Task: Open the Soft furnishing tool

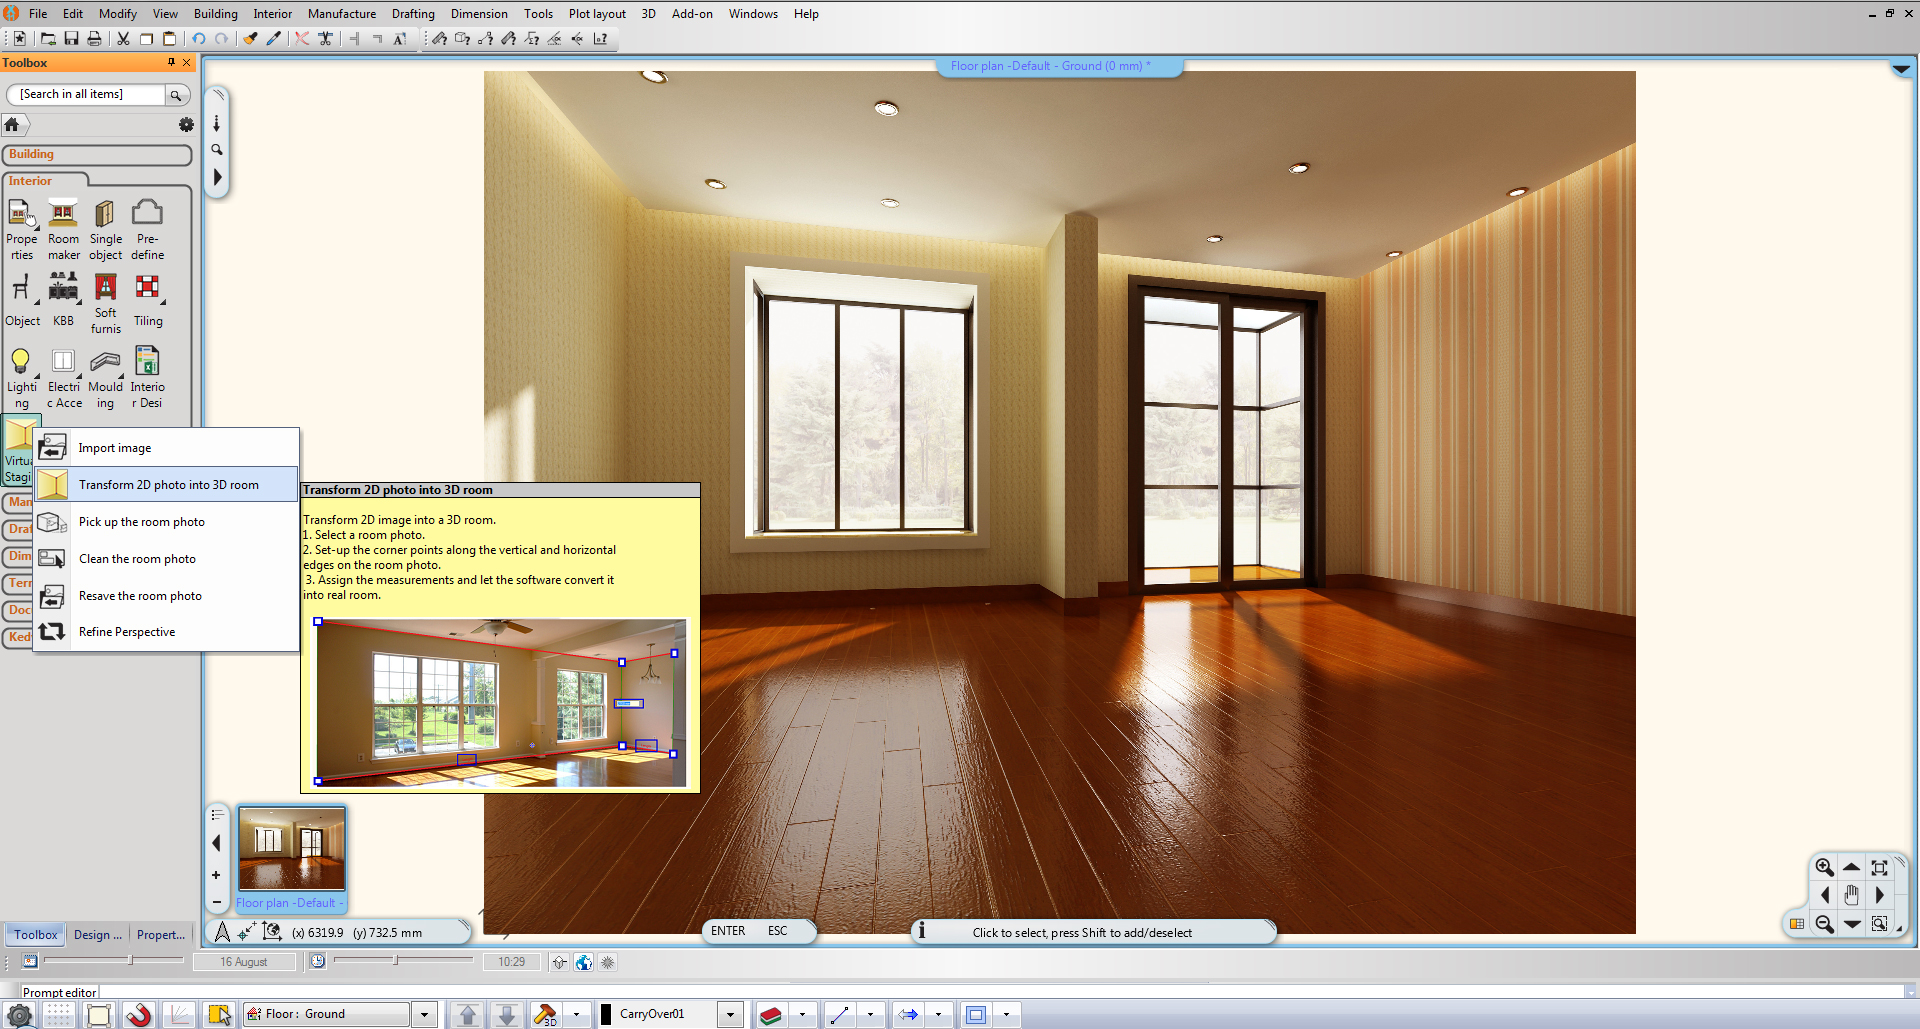Action: [x=105, y=289]
